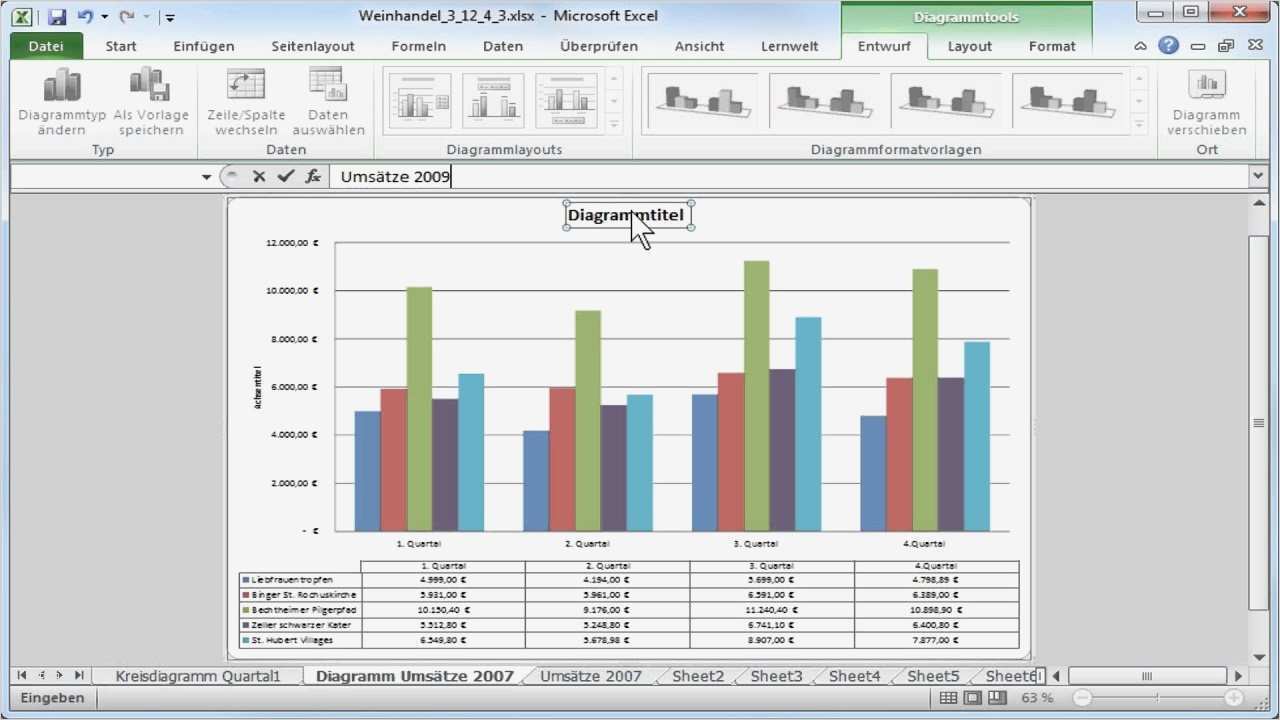Open Daten auswählen

click(328, 100)
